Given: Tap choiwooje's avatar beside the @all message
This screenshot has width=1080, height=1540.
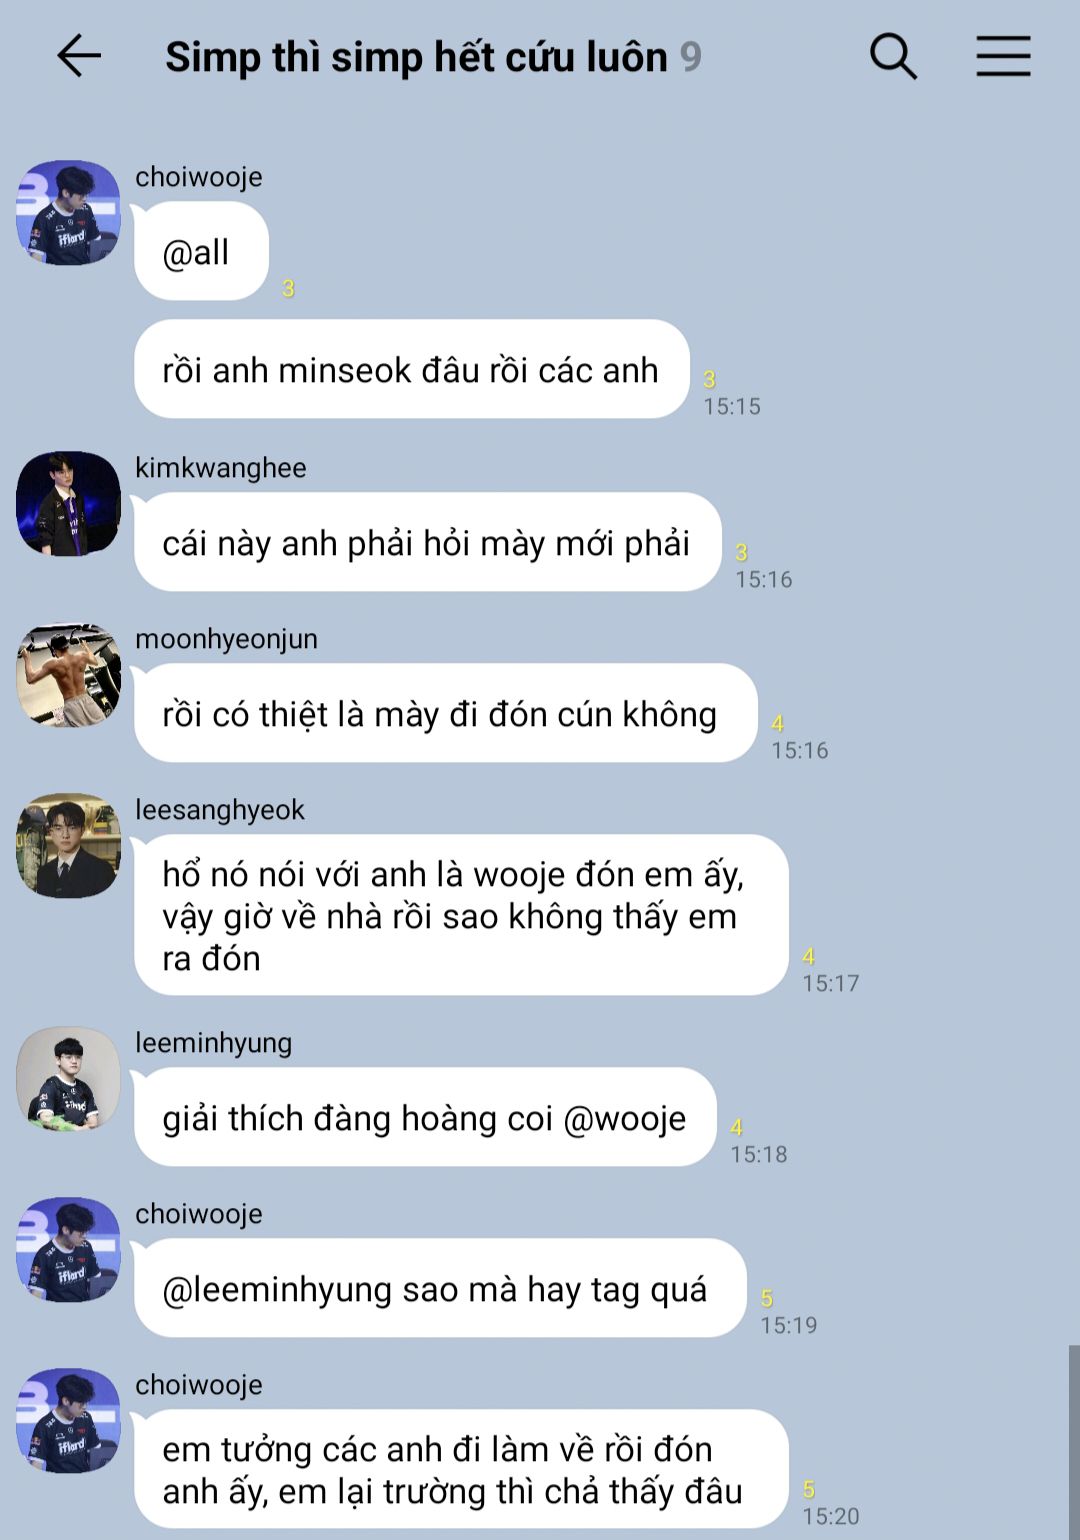Looking at the screenshot, I should point(68,212).
